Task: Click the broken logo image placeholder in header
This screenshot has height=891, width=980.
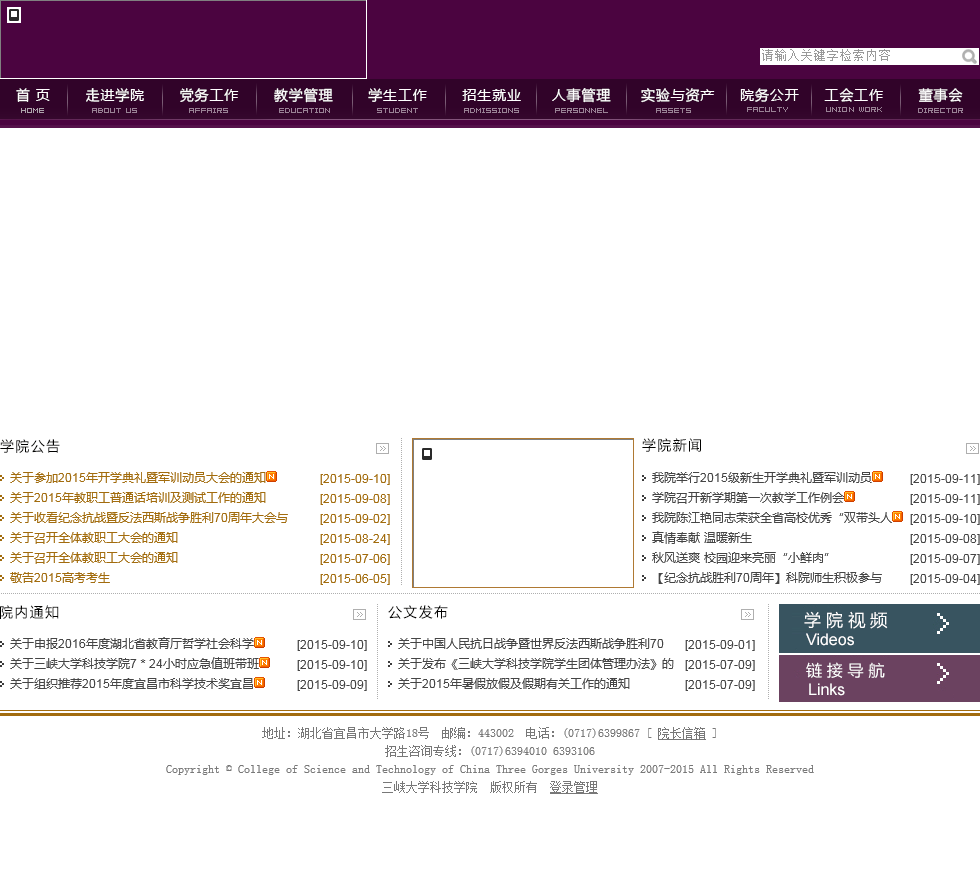Action: coord(183,39)
